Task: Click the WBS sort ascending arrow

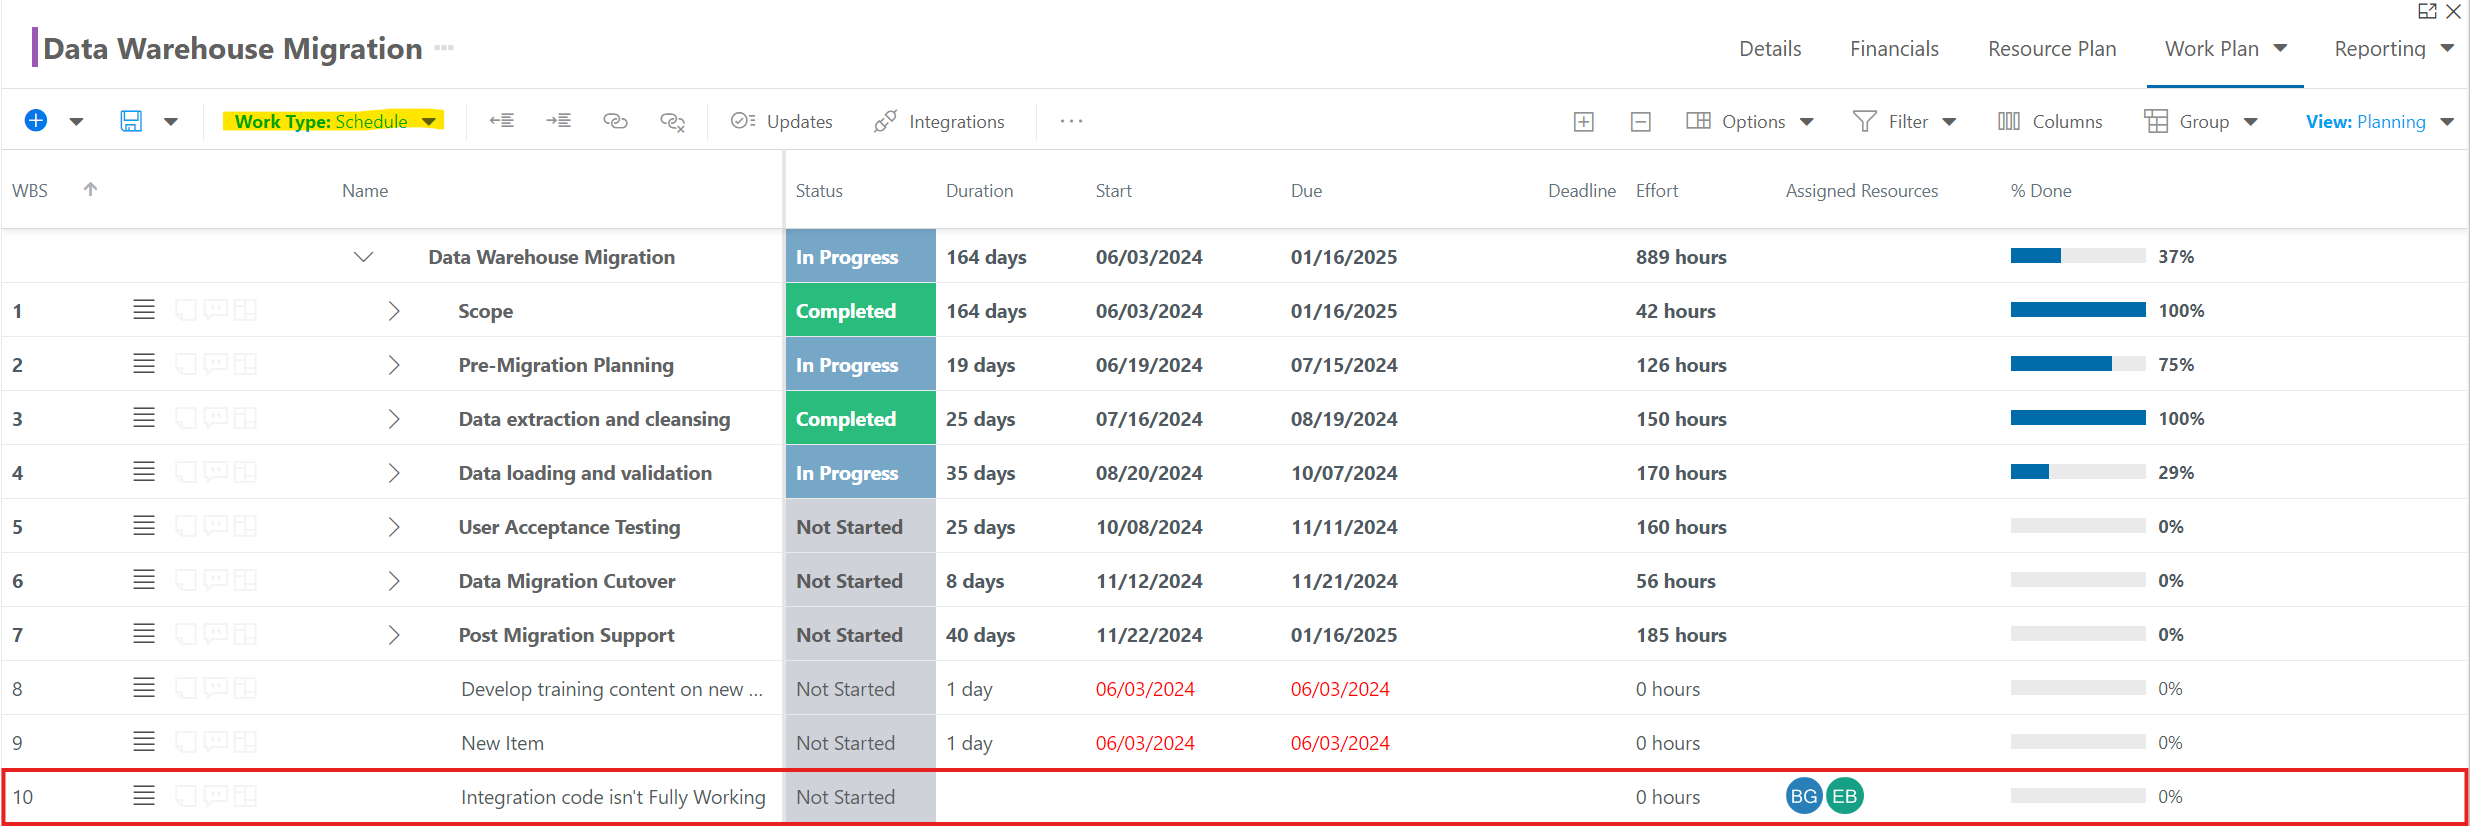Action: (90, 189)
